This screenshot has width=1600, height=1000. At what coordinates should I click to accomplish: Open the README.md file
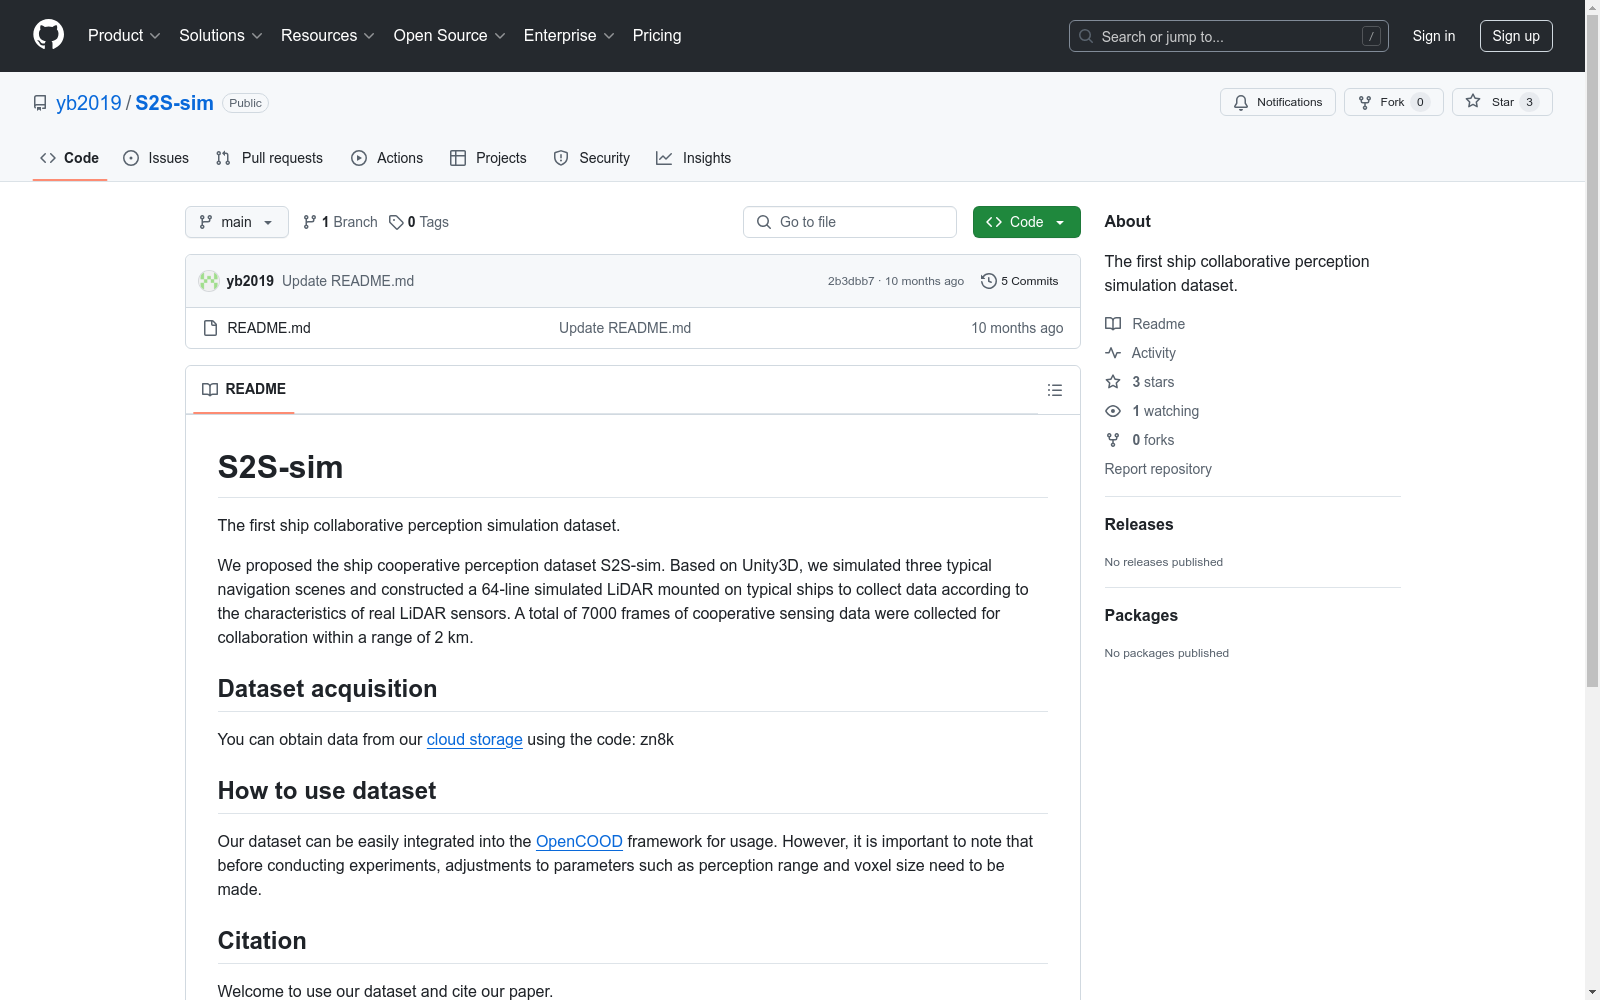269,328
